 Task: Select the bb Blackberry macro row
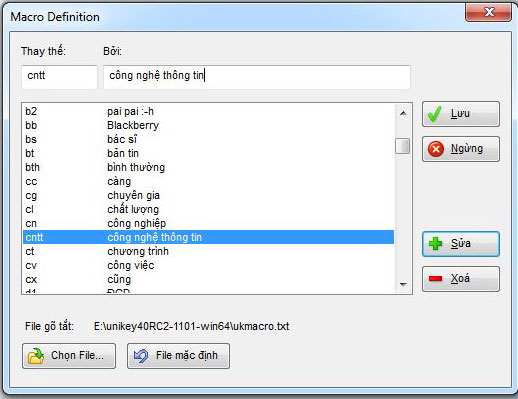pos(208,125)
